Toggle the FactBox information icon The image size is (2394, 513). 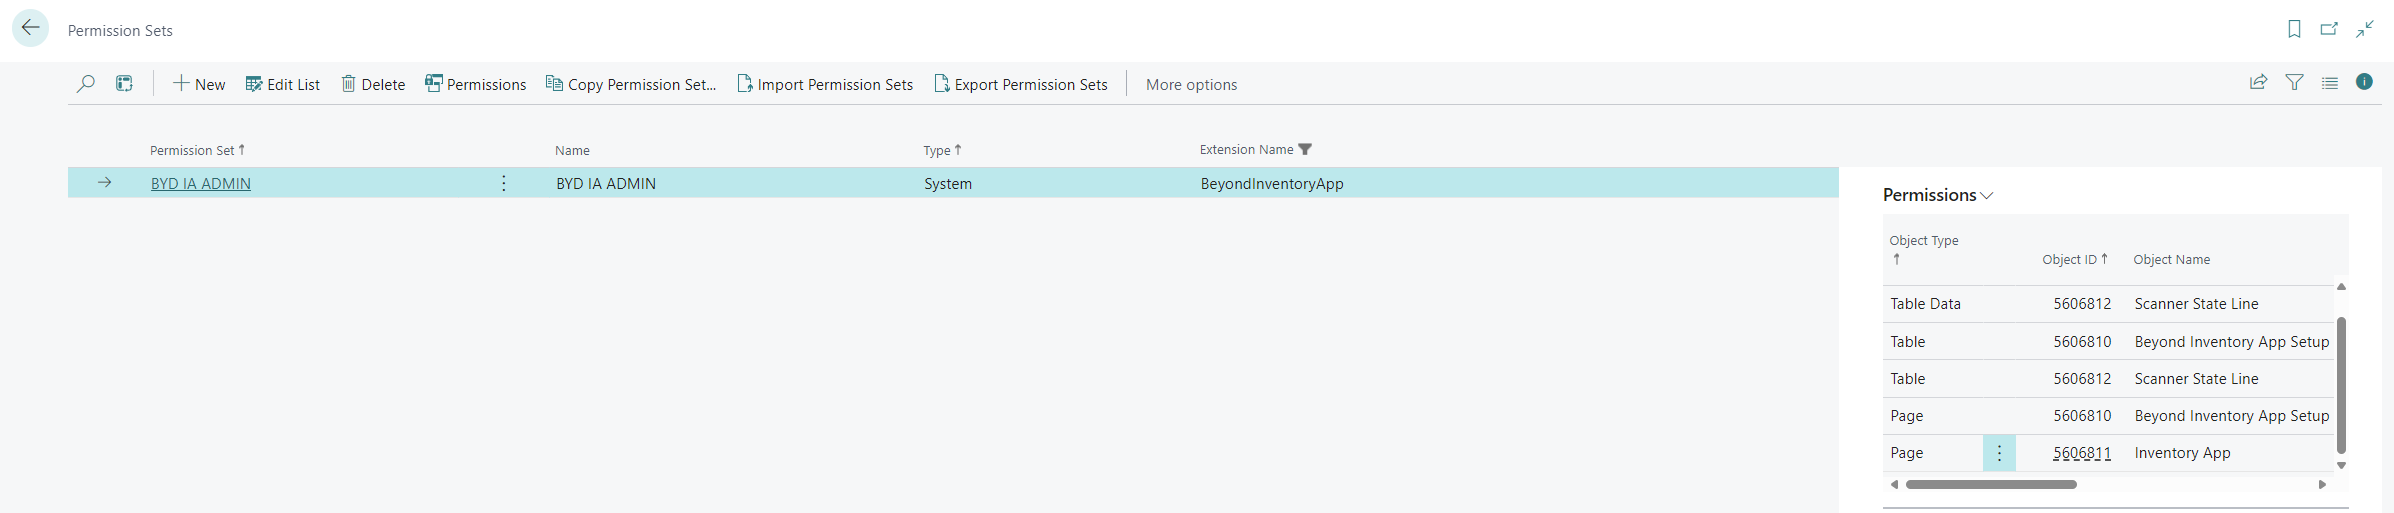2364,82
